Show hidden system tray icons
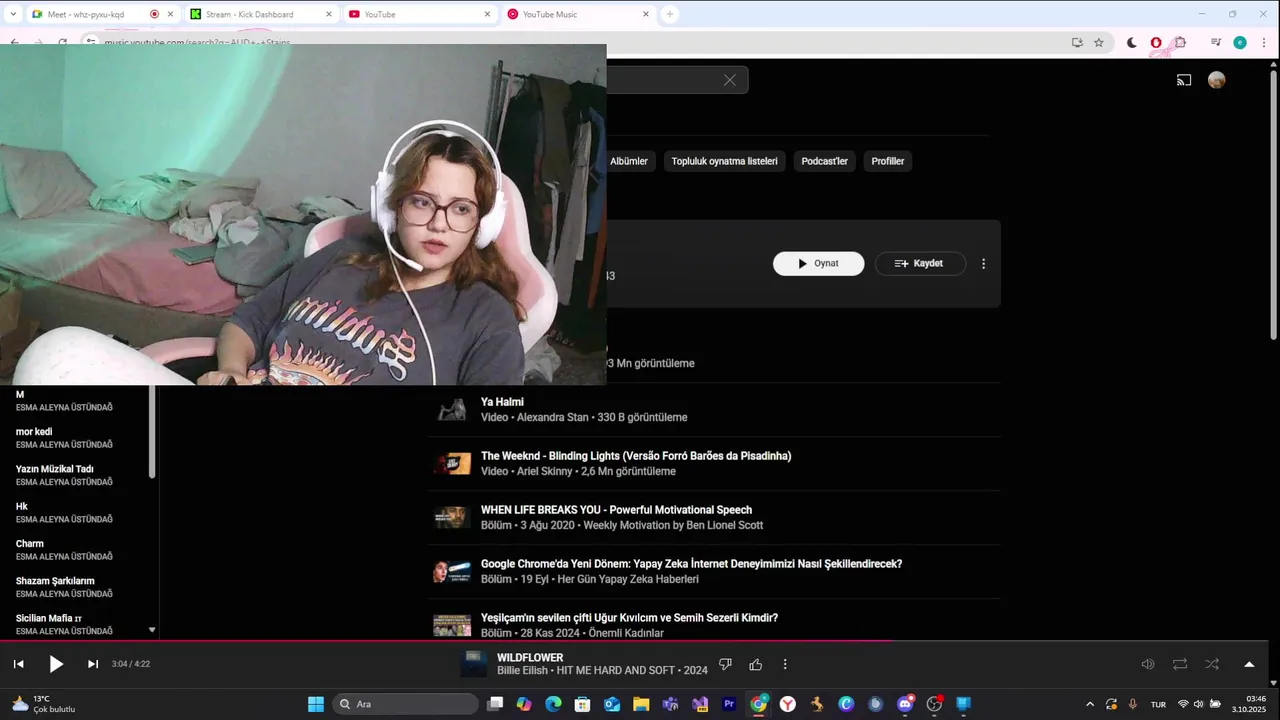 pyautogui.click(x=1090, y=704)
